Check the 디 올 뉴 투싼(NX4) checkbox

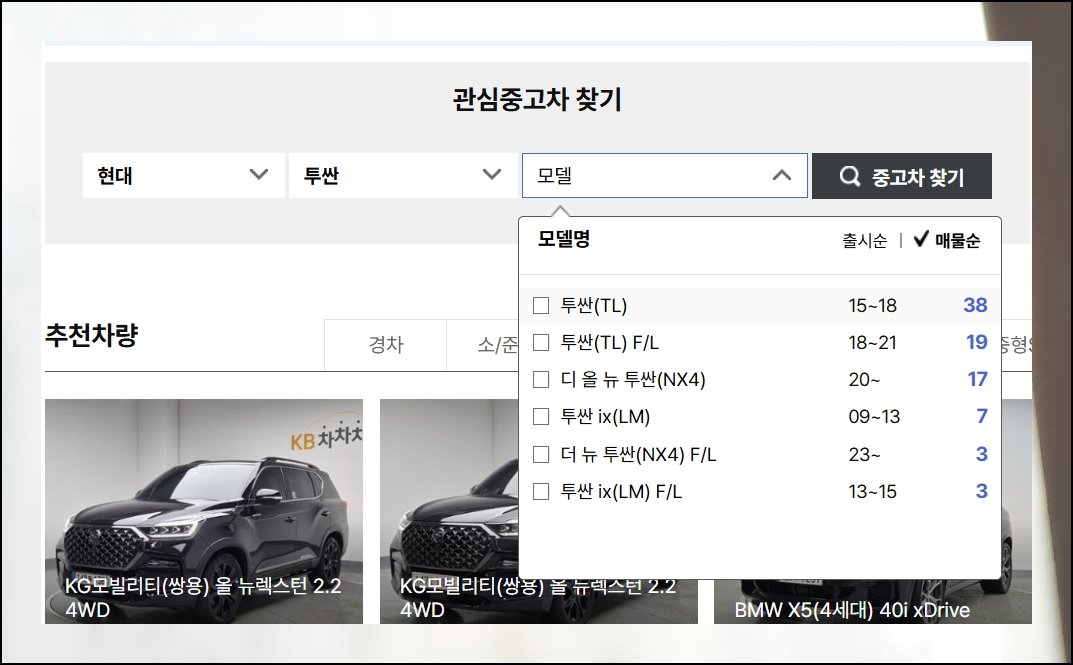[x=541, y=380]
